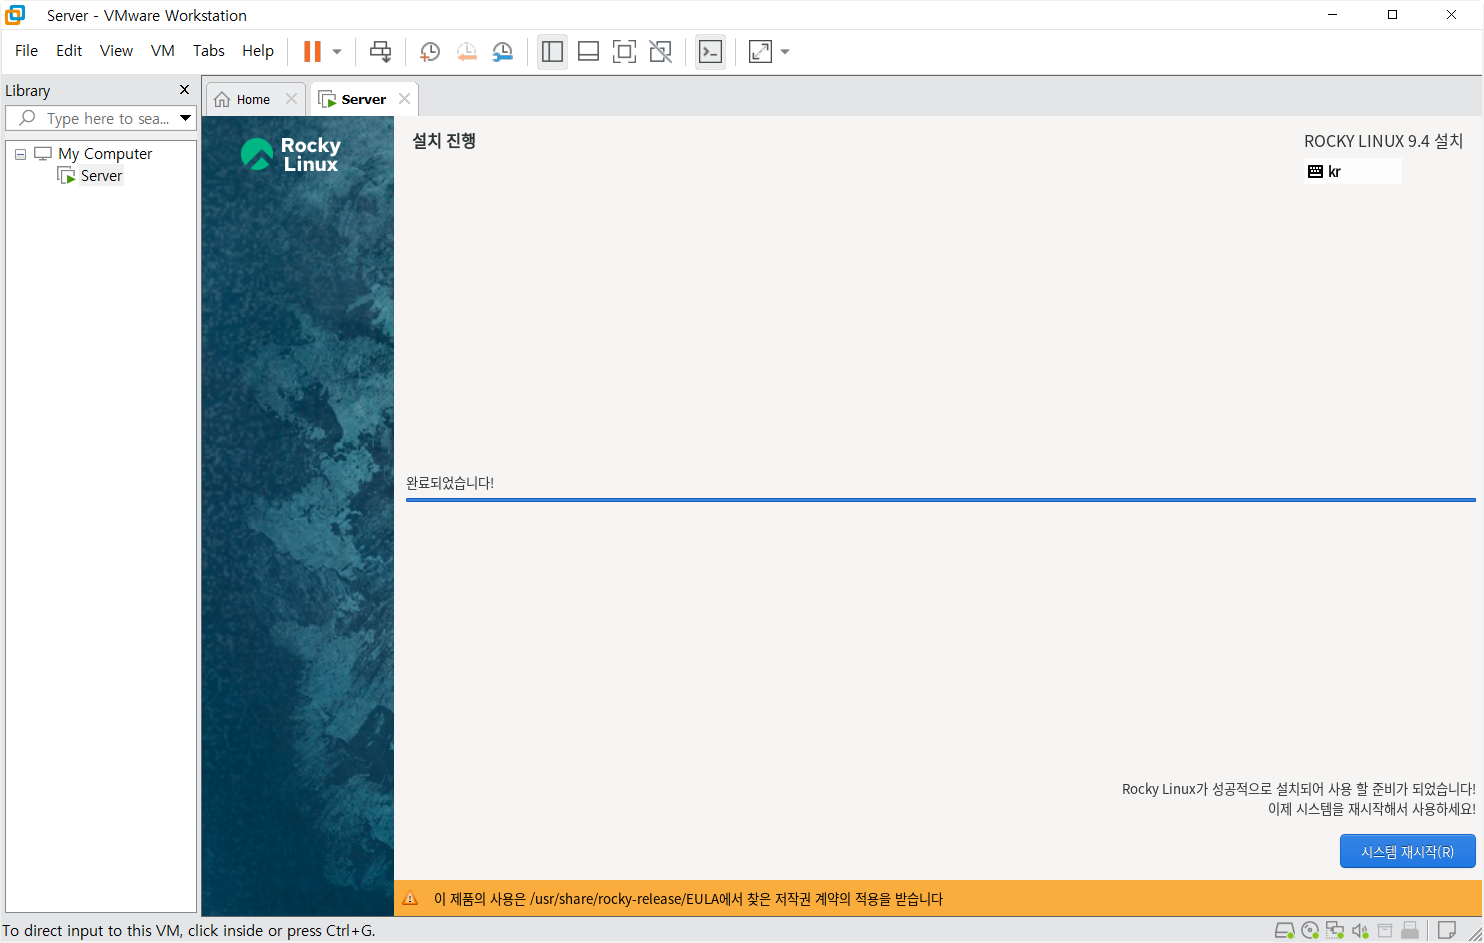Viewport: 1484px width, 943px height.
Task: Select My Computer in the library
Action: tap(105, 154)
